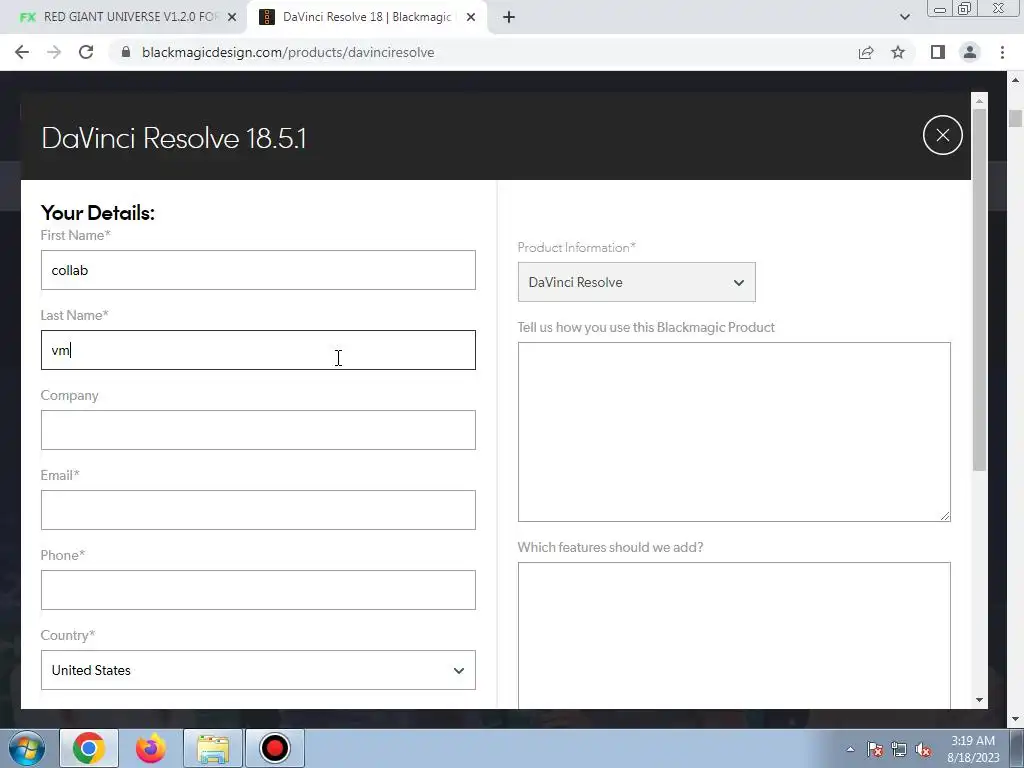Click the network status tray icon
The height and width of the screenshot is (768, 1024).
(899, 749)
